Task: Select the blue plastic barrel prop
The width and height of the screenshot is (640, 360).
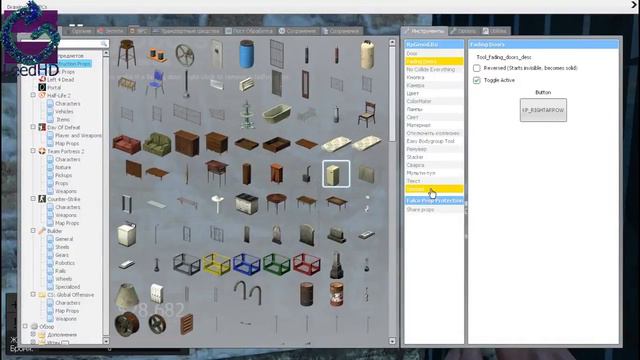Action: (x=247, y=54)
